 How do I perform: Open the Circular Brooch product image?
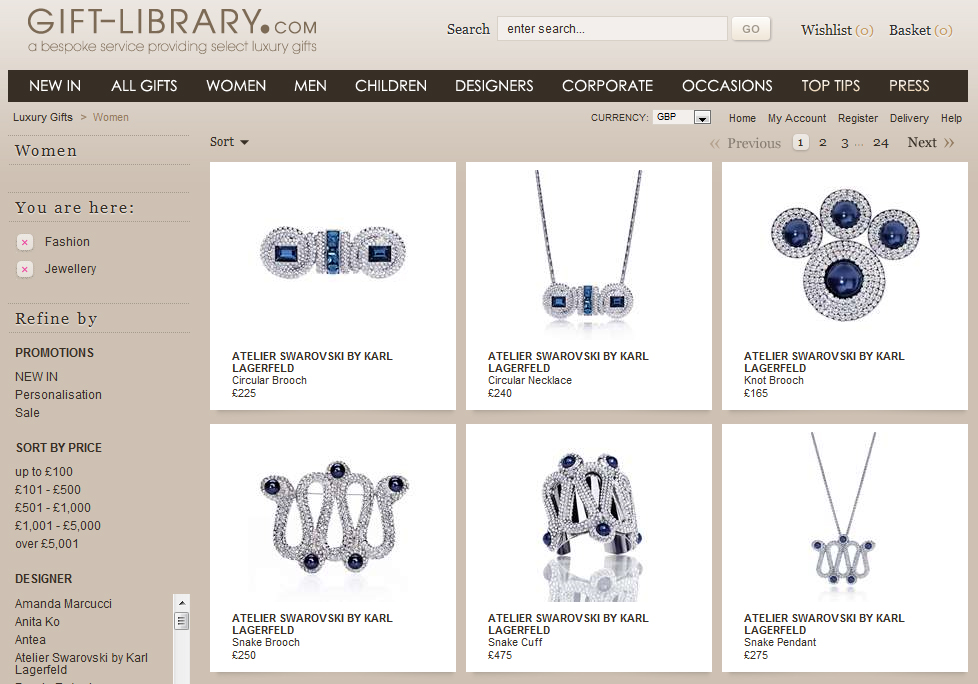(333, 253)
